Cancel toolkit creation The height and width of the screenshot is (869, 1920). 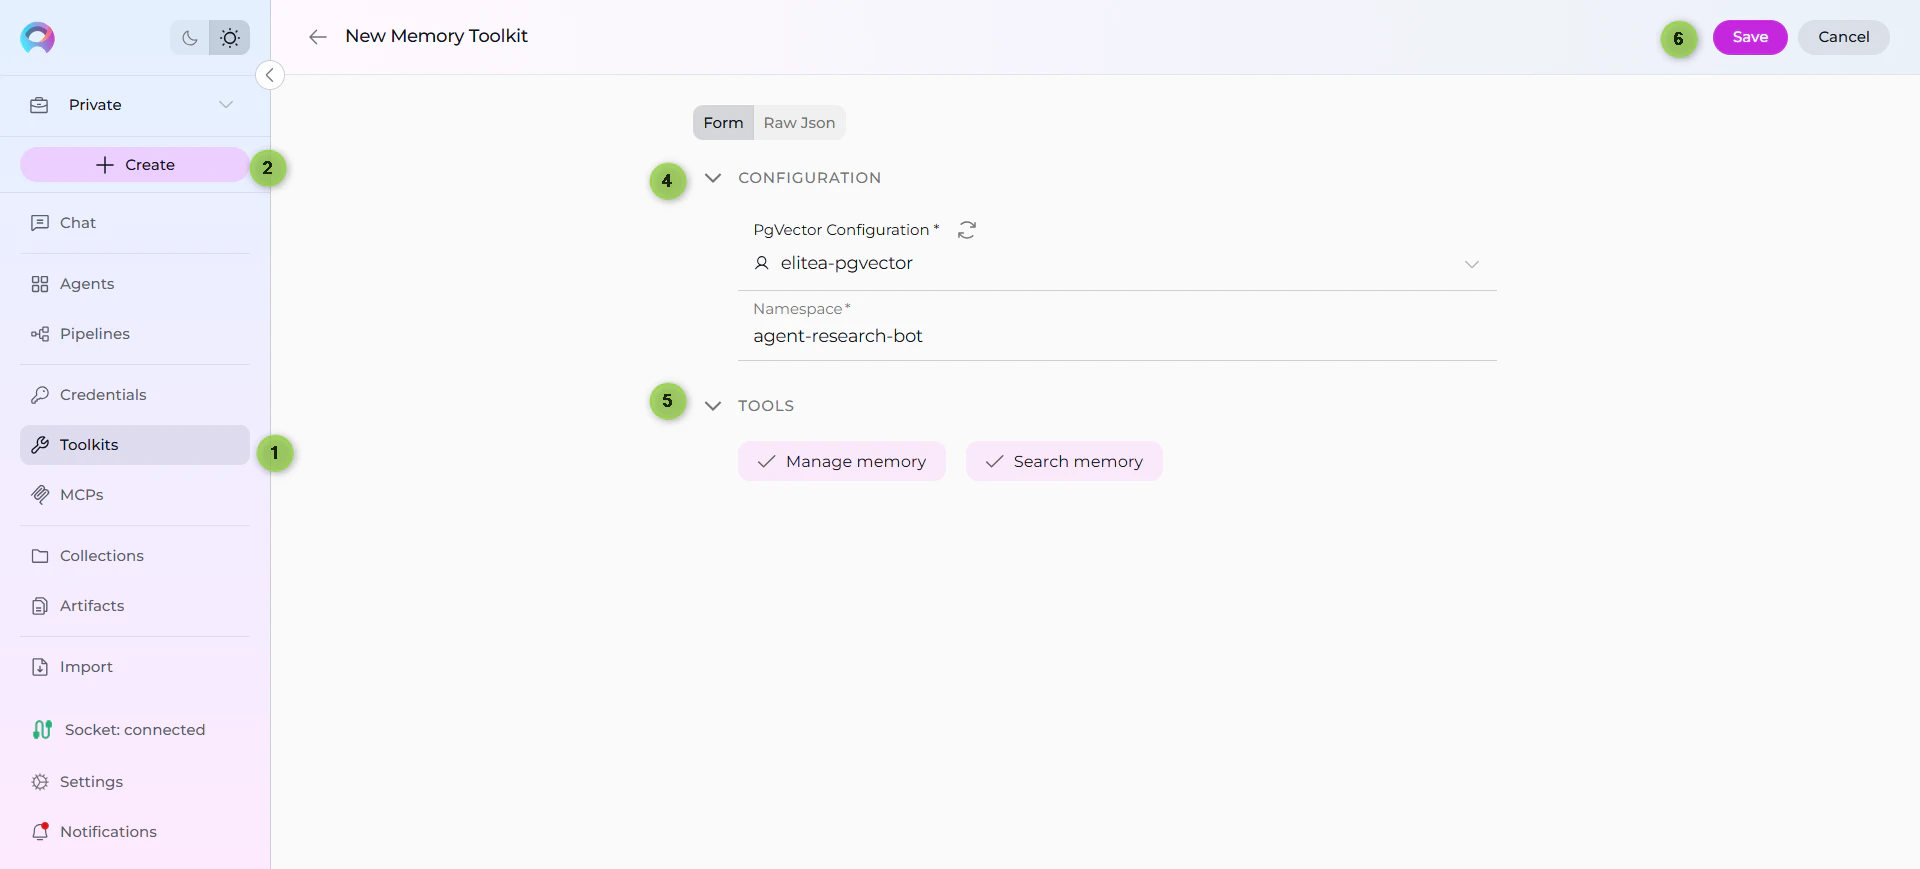(x=1844, y=37)
